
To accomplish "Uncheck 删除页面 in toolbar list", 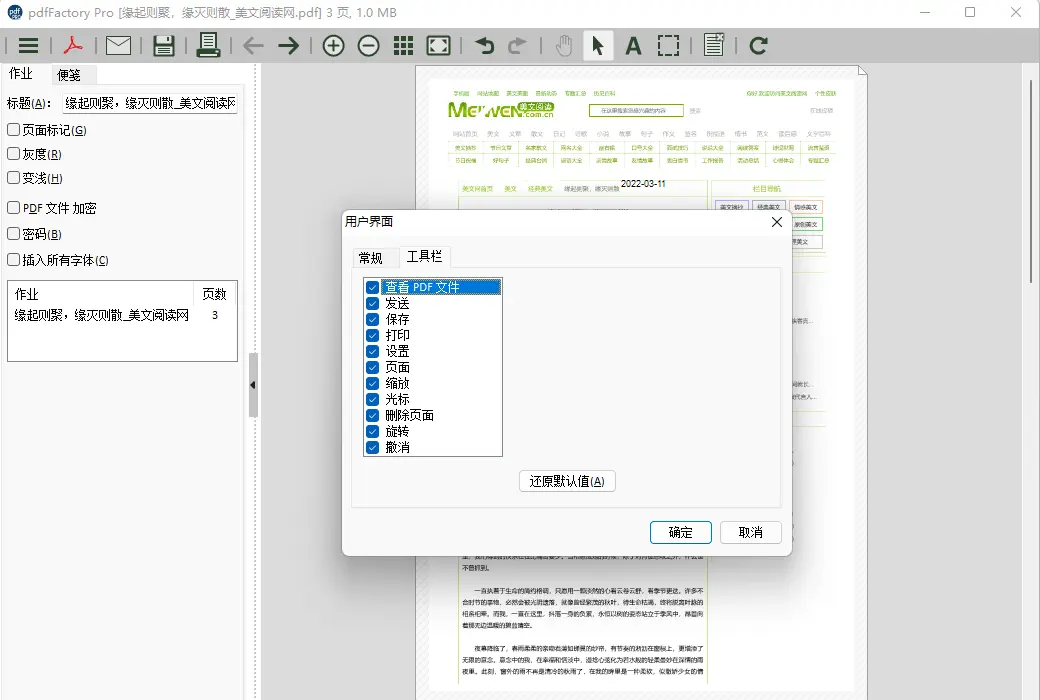I will point(373,415).
